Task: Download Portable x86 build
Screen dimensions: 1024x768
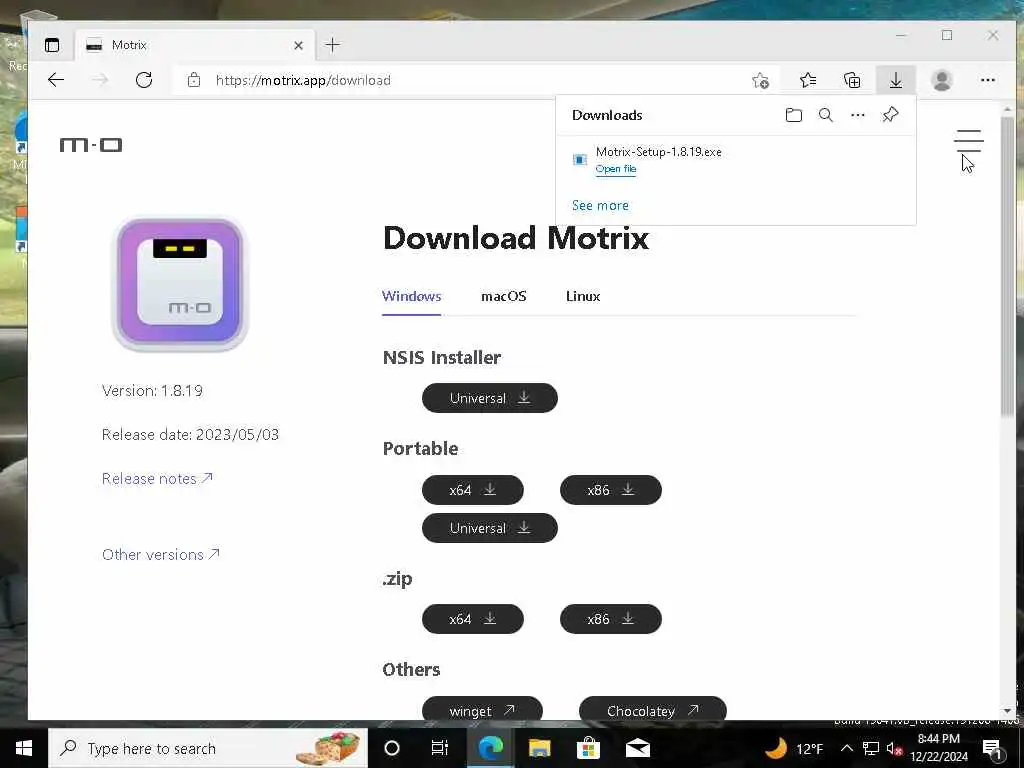Action: 611,490
